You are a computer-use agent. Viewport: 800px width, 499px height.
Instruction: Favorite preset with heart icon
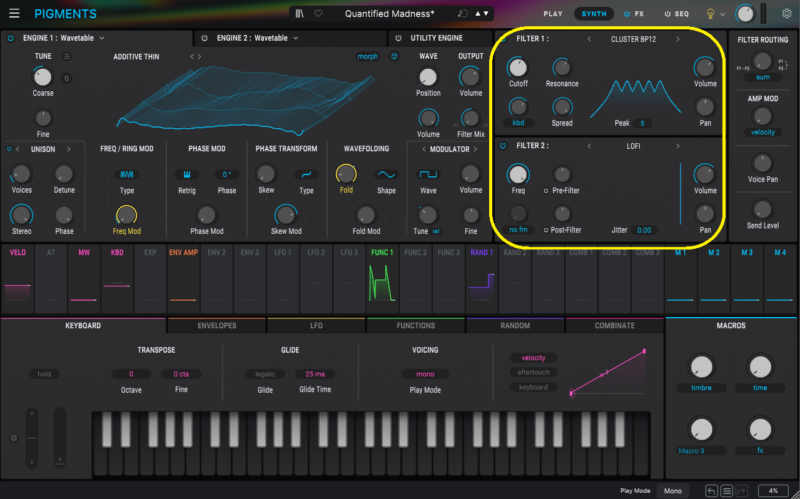[x=318, y=14]
